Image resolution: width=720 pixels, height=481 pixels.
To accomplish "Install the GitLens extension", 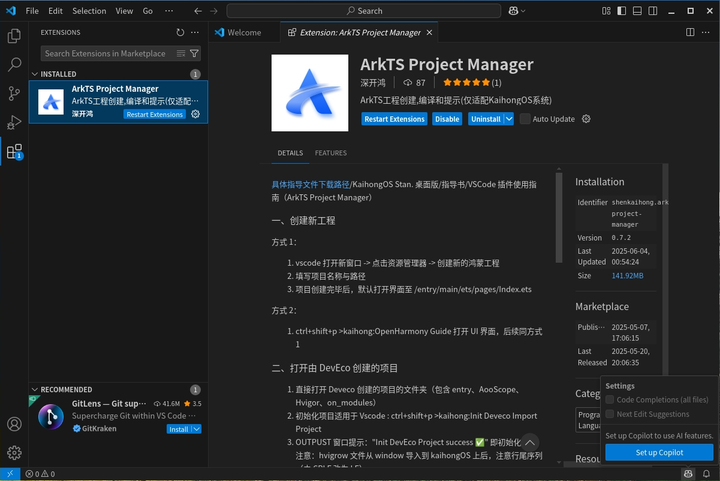I will tap(179, 429).
